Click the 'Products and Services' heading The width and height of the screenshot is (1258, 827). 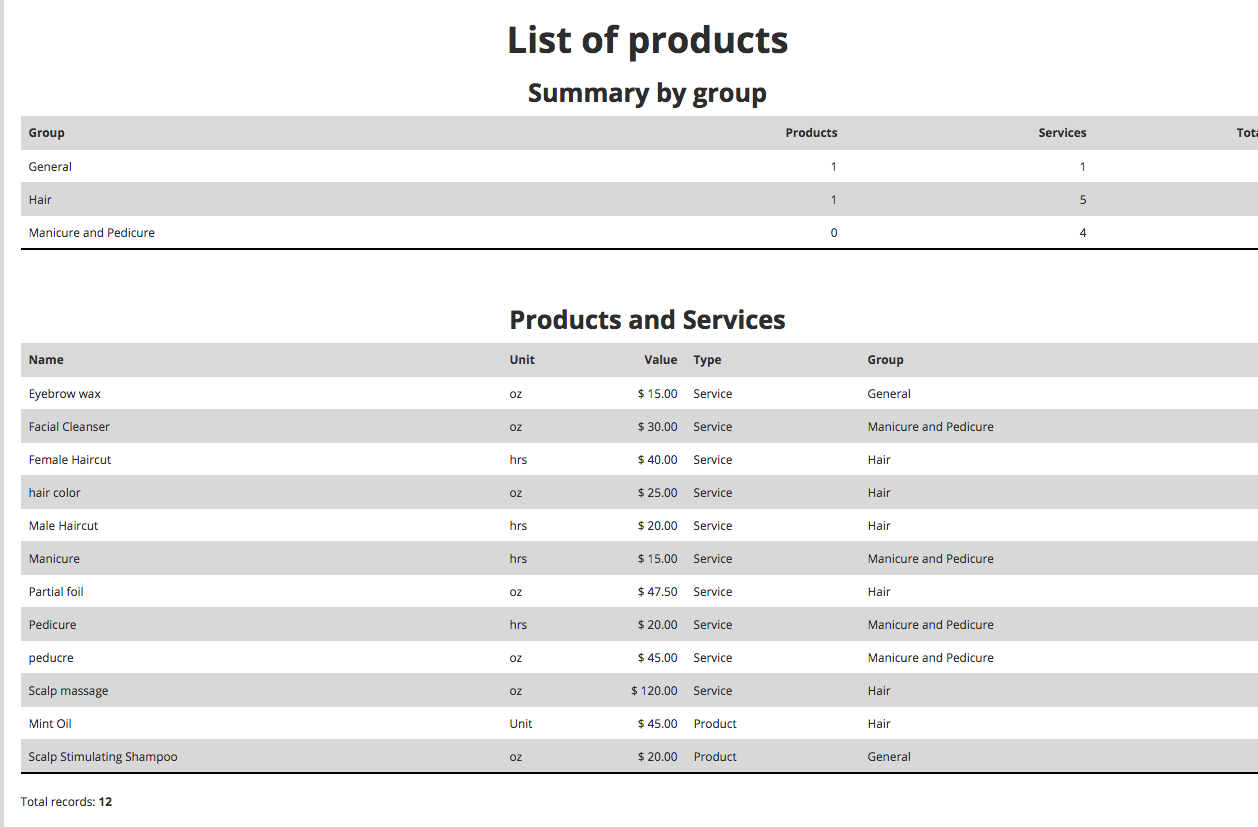(x=648, y=320)
